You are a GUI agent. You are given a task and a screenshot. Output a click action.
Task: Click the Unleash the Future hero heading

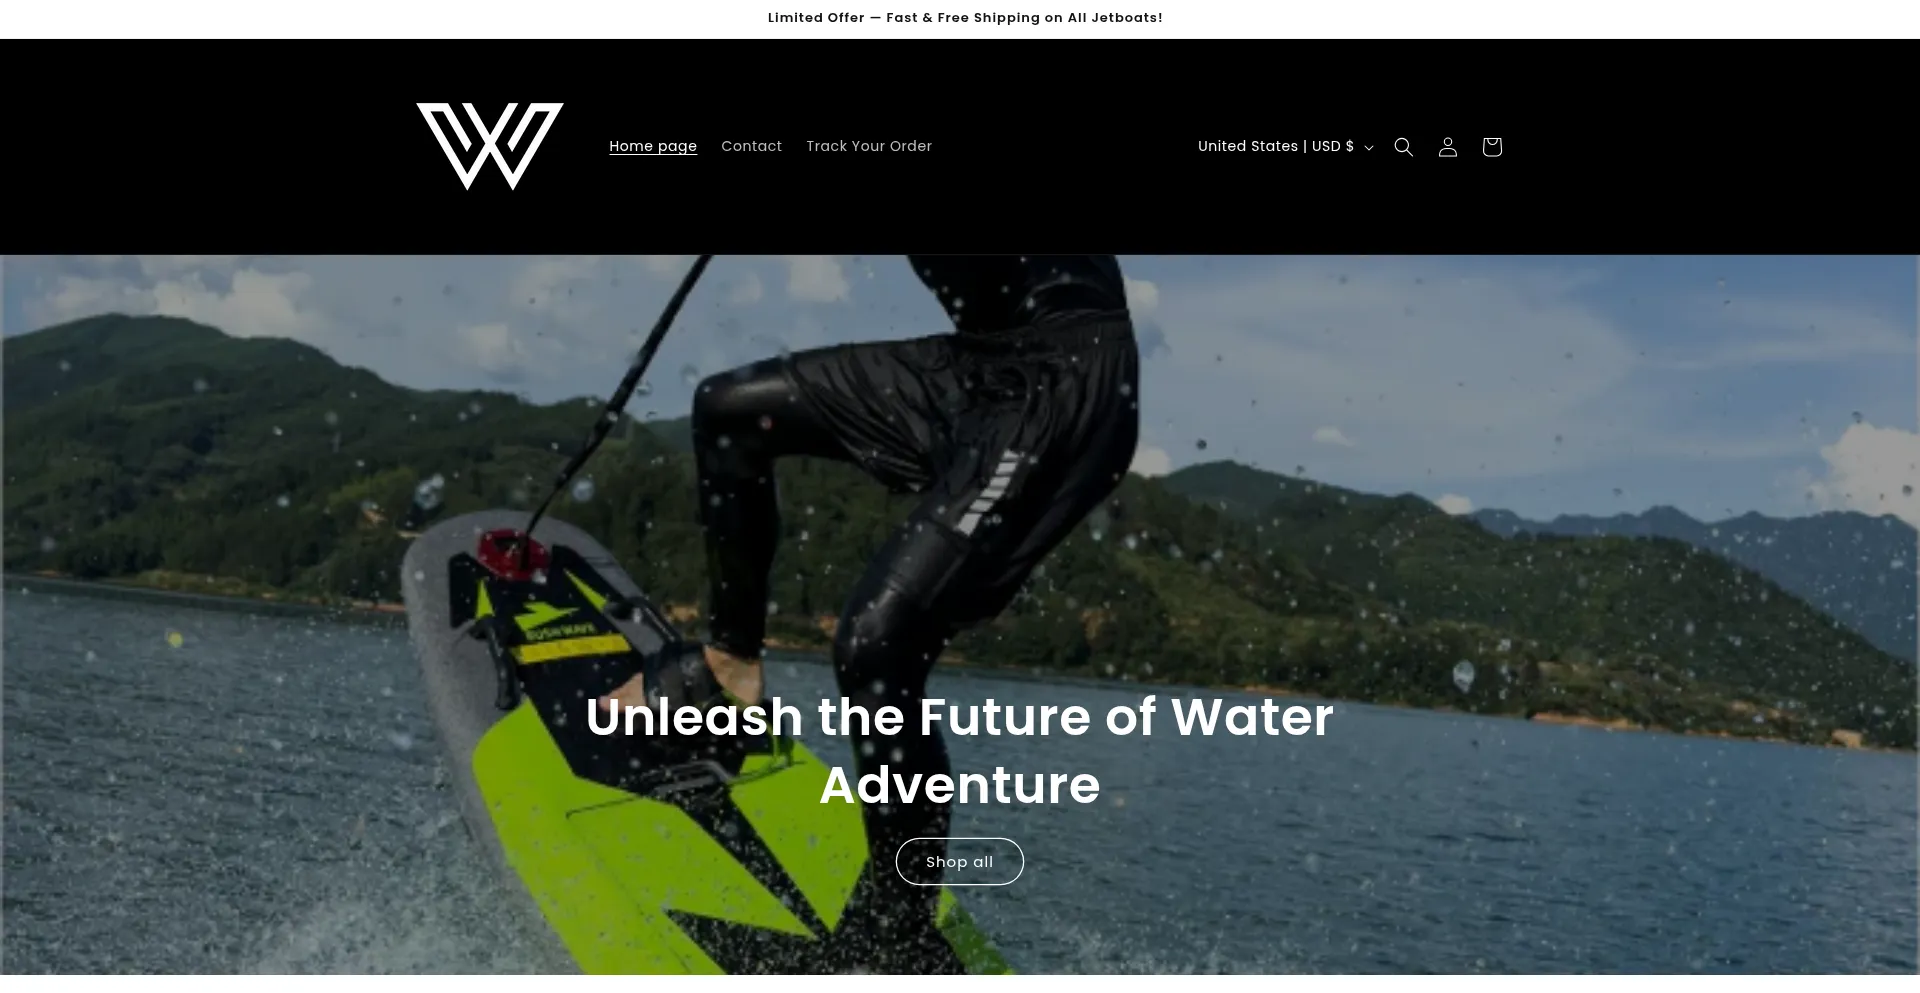959,750
